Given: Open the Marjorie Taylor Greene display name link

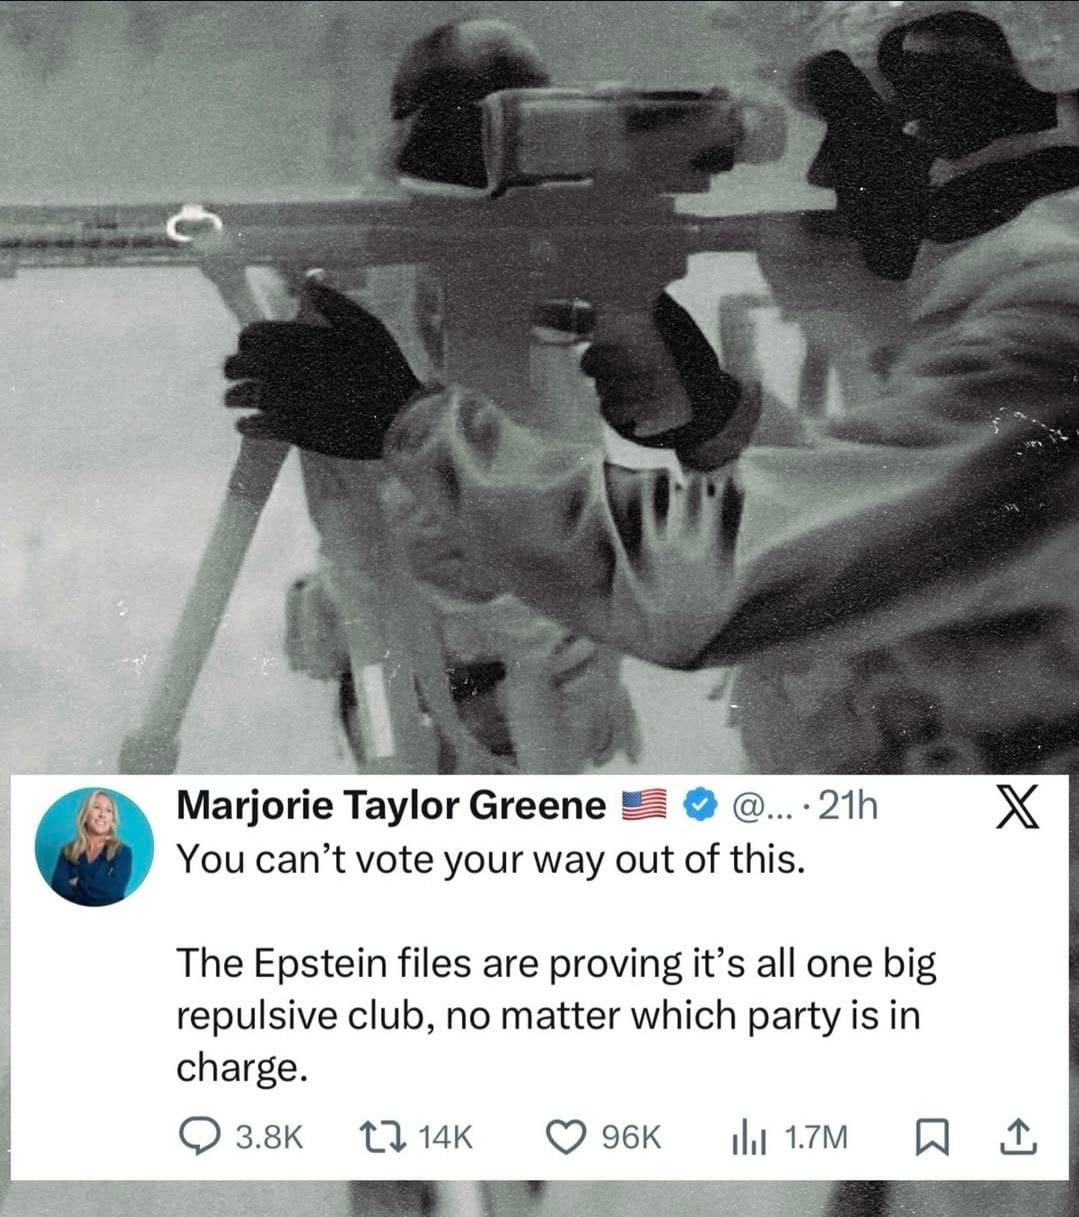Looking at the screenshot, I should tap(390, 805).
